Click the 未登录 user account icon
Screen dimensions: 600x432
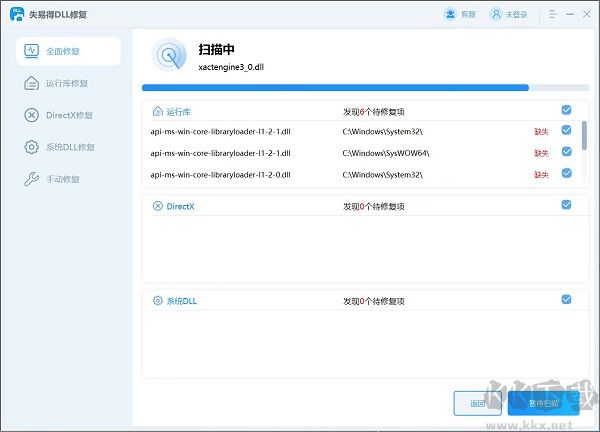click(x=497, y=15)
